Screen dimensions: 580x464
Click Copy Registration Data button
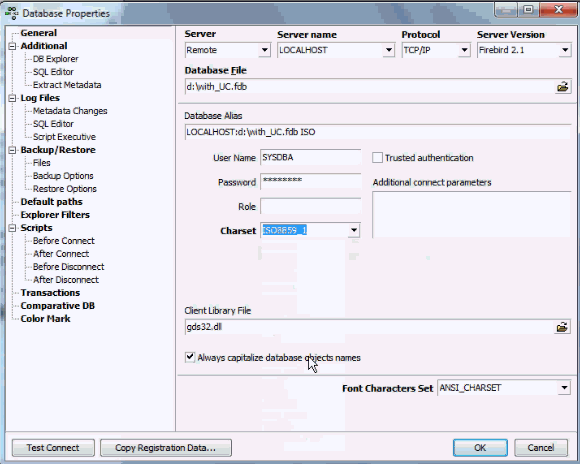(166, 448)
